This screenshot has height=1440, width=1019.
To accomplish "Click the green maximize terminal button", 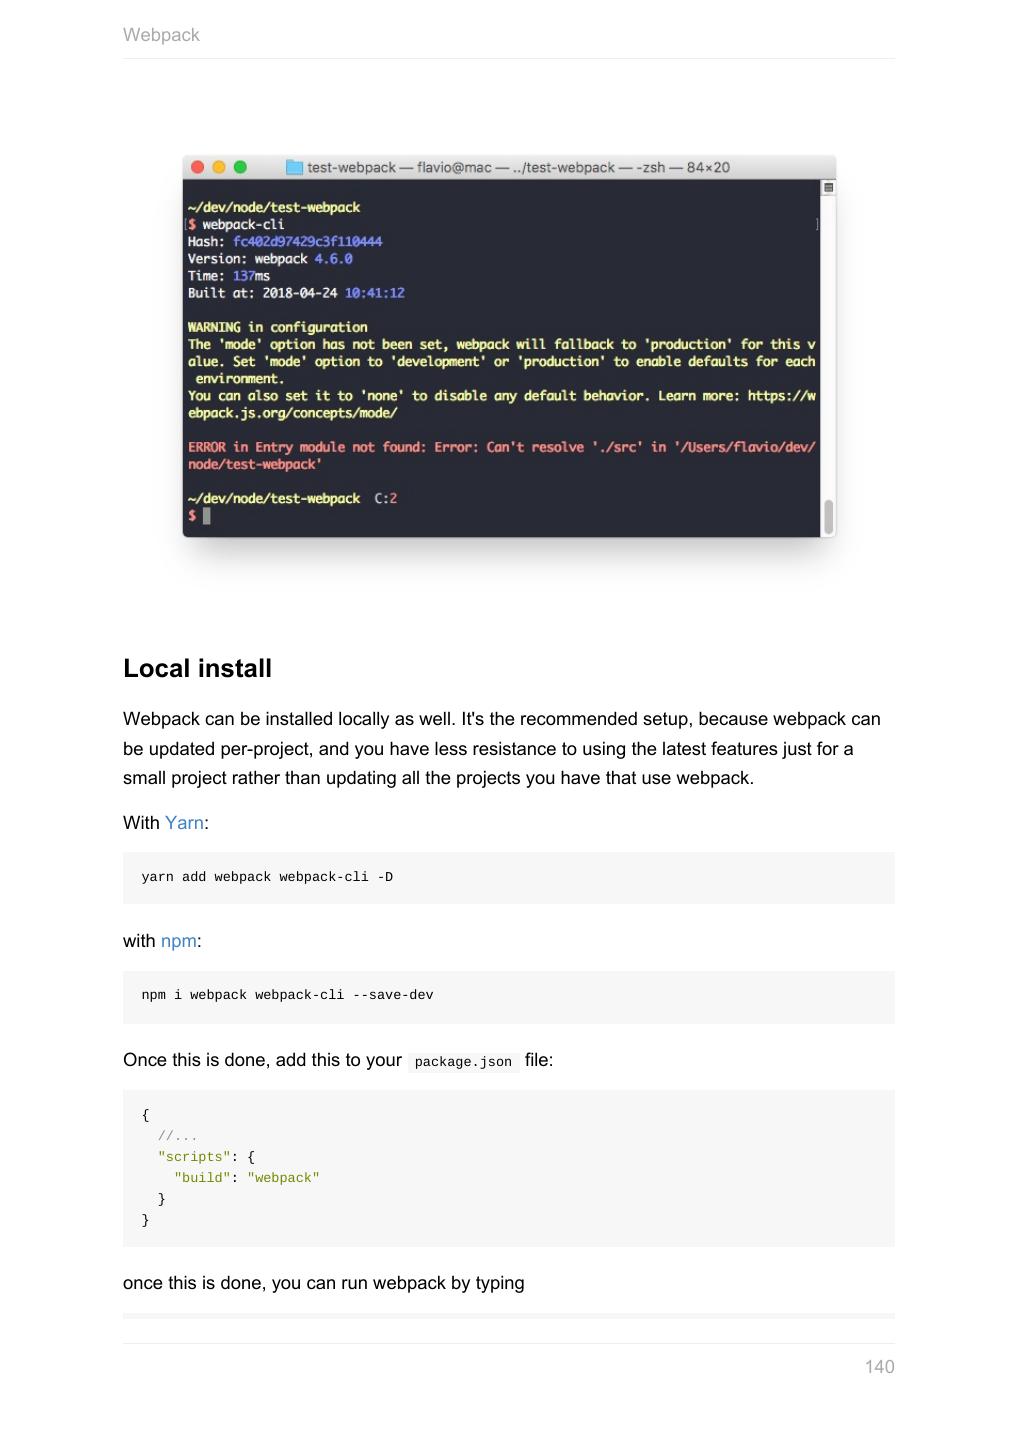I will (240, 167).
